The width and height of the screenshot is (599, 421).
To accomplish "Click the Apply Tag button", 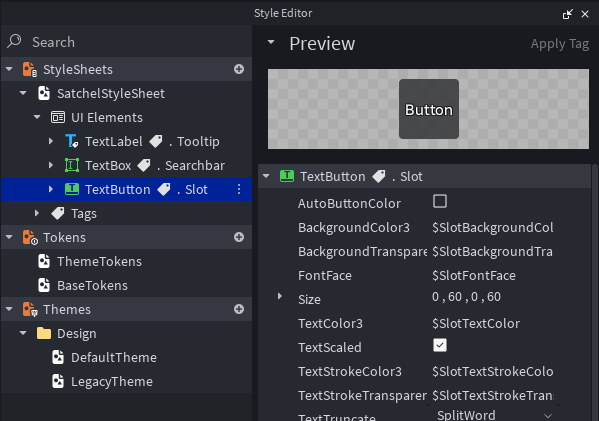I will [560, 44].
